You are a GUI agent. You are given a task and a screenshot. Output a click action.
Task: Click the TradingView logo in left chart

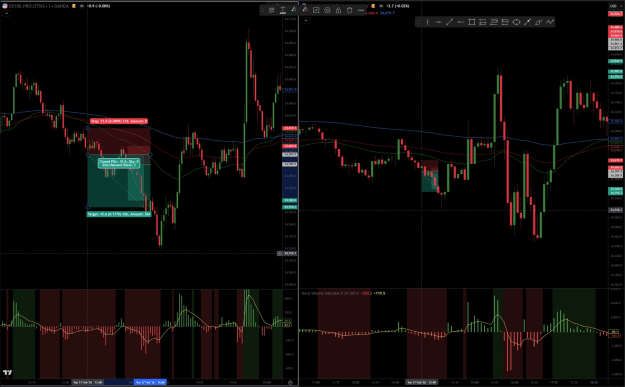pyautogui.click(x=7, y=373)
